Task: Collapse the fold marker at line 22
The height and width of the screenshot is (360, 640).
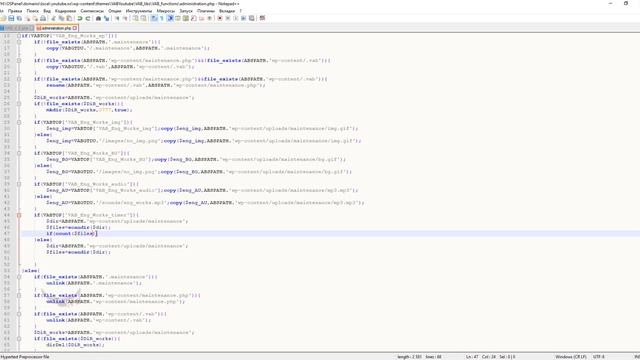Action: [19, 79]
